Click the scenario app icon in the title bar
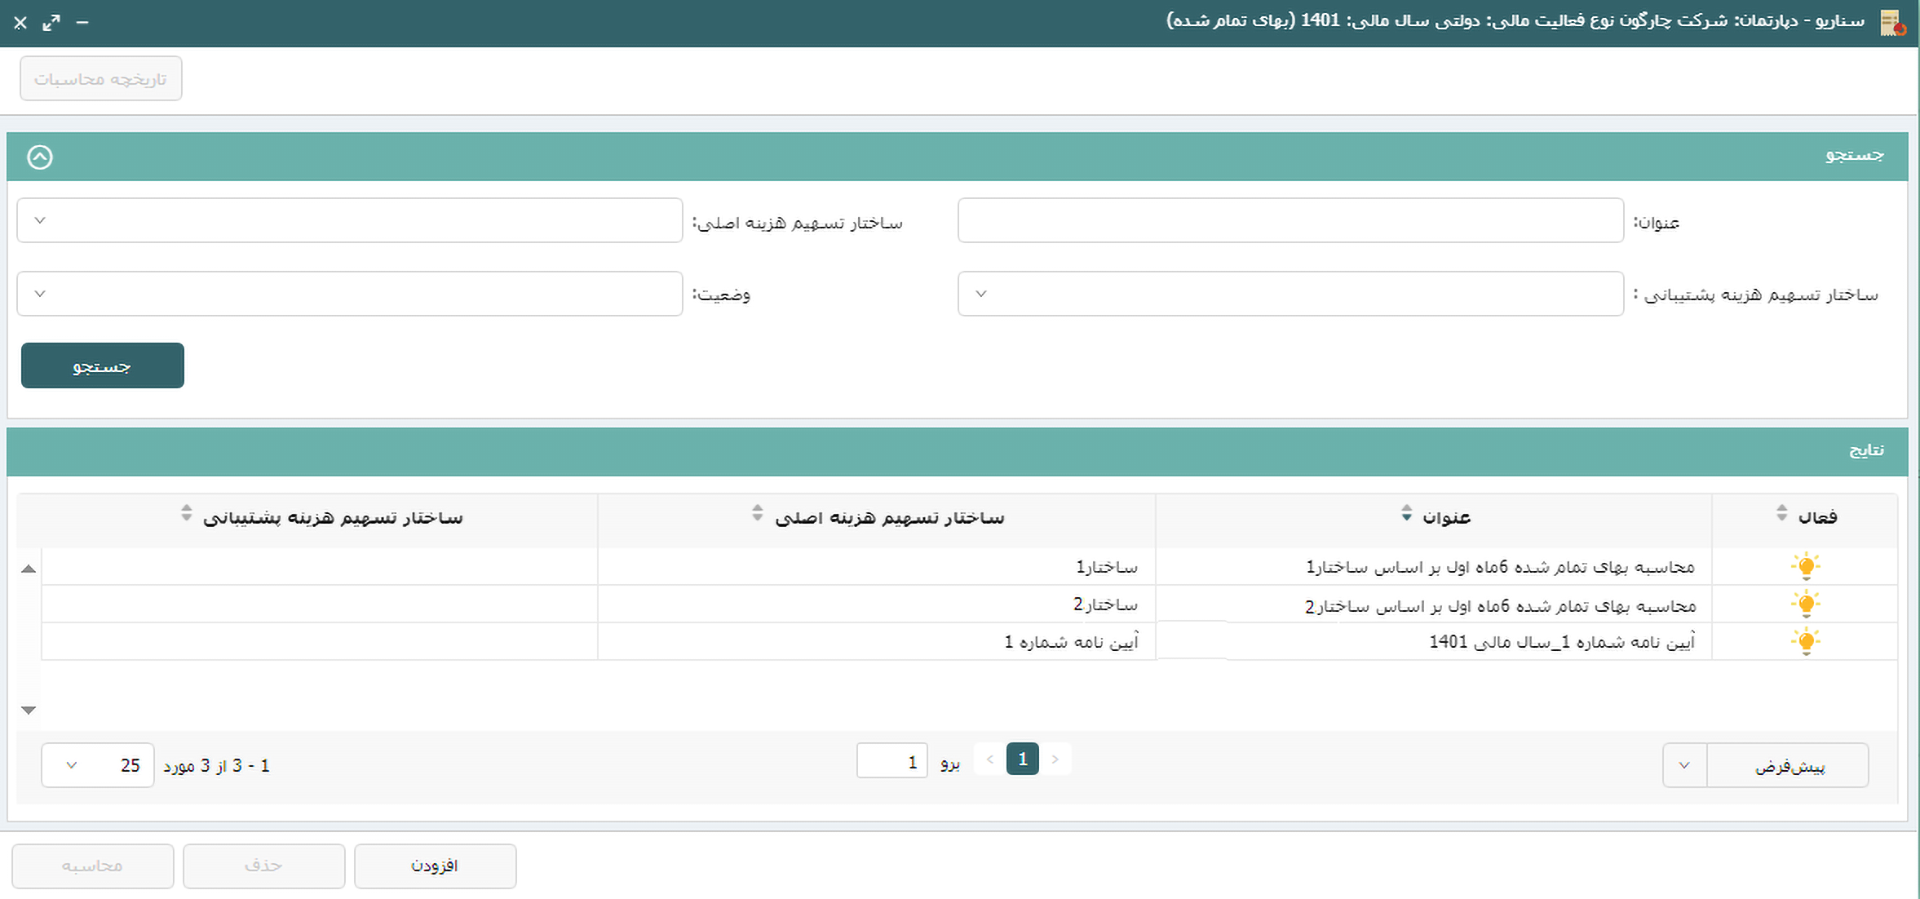 (1891, 22)
